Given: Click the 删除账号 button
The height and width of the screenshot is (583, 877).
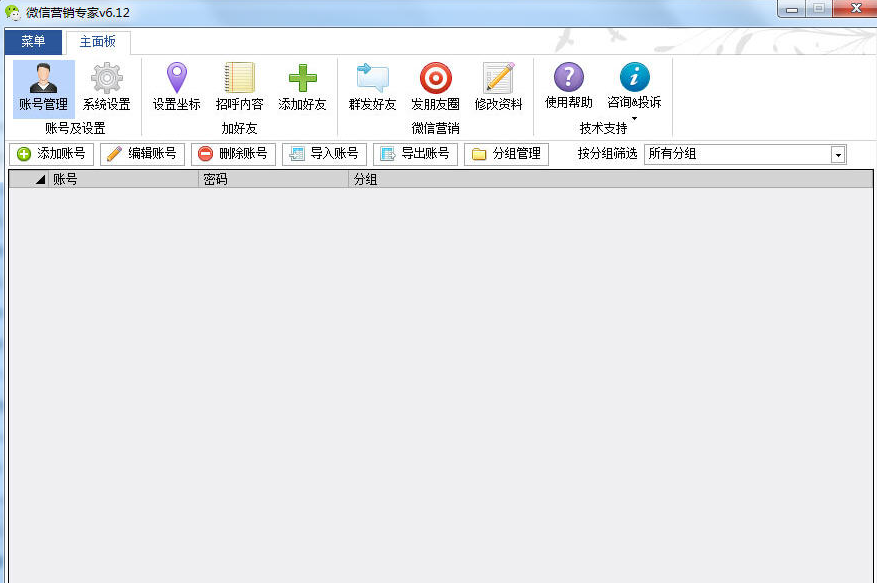Looking at the screenshot, I should click(x=233, y=154).
